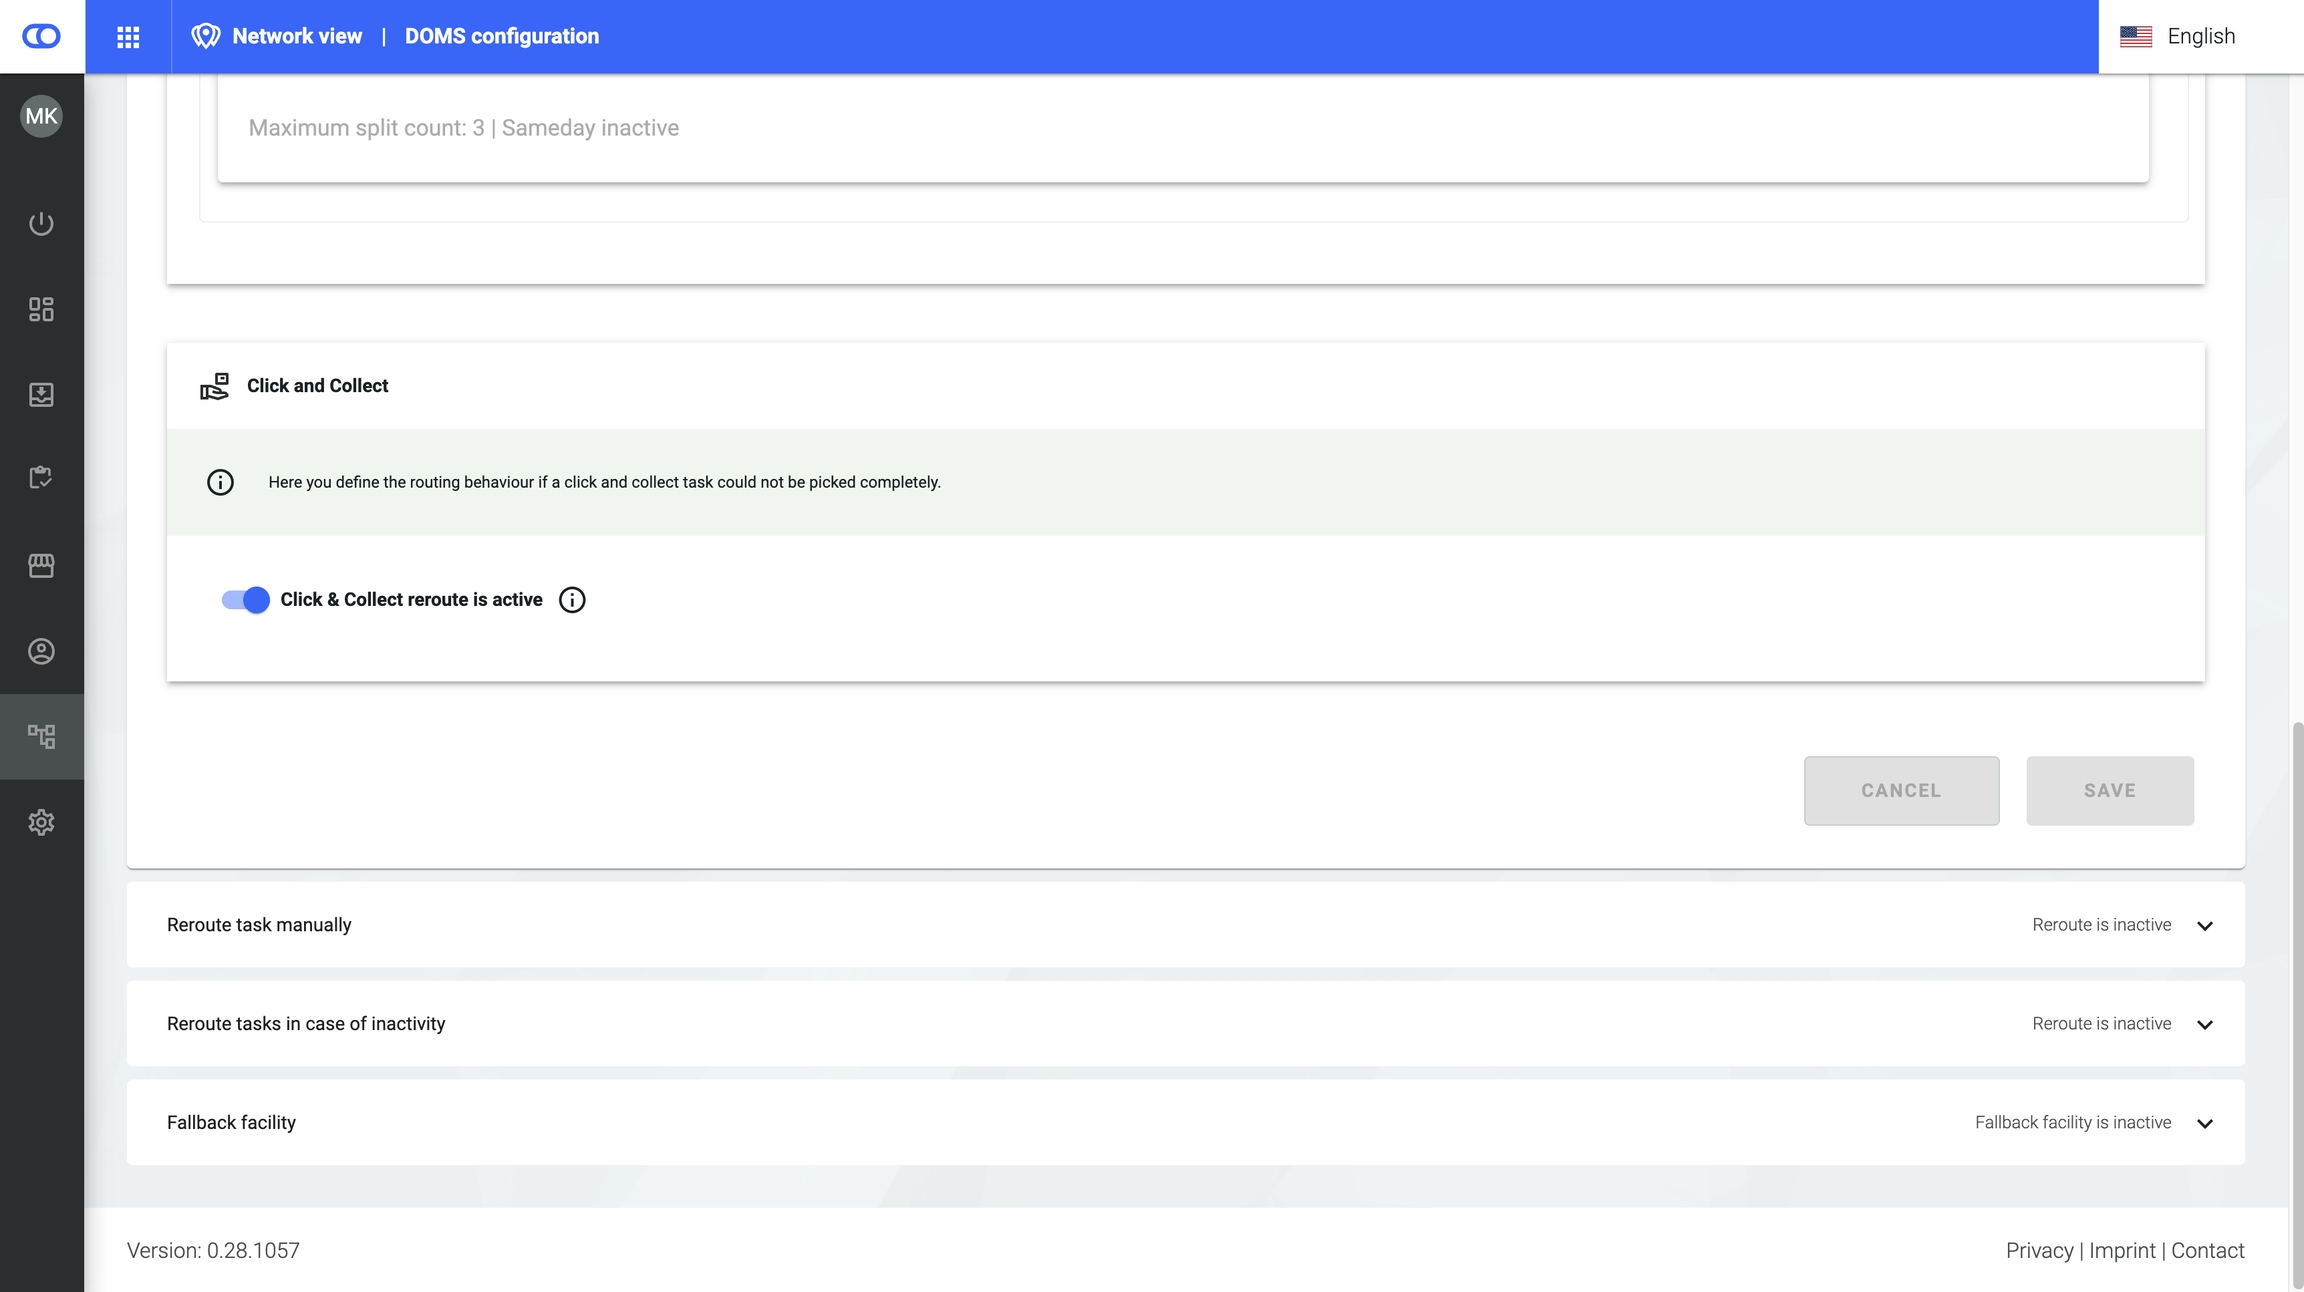This screenshot has width=2304, height=1292.
Task: Click the Network view breadcrumb
Action: 297,37
